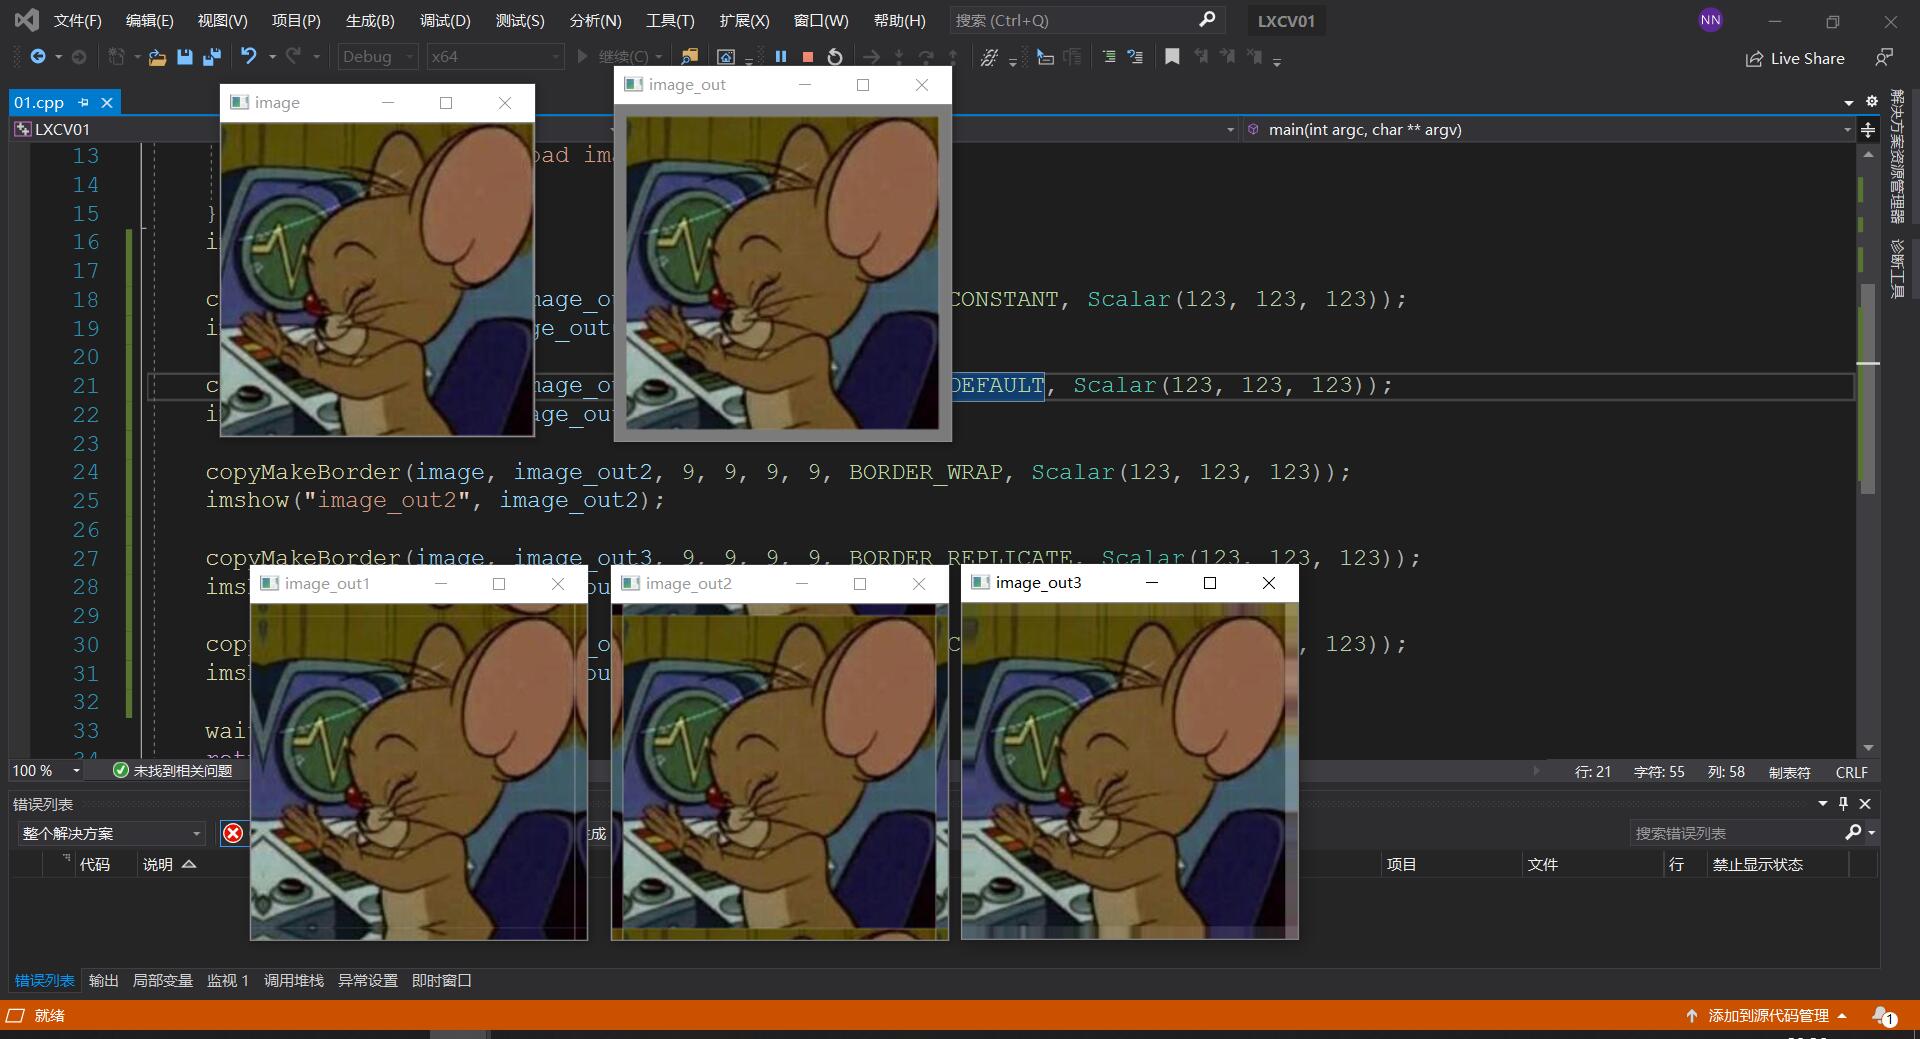Open the error list panel window-position dropdown
This screenshot has width=1920, height=1039.
[x=1823, y=803]
